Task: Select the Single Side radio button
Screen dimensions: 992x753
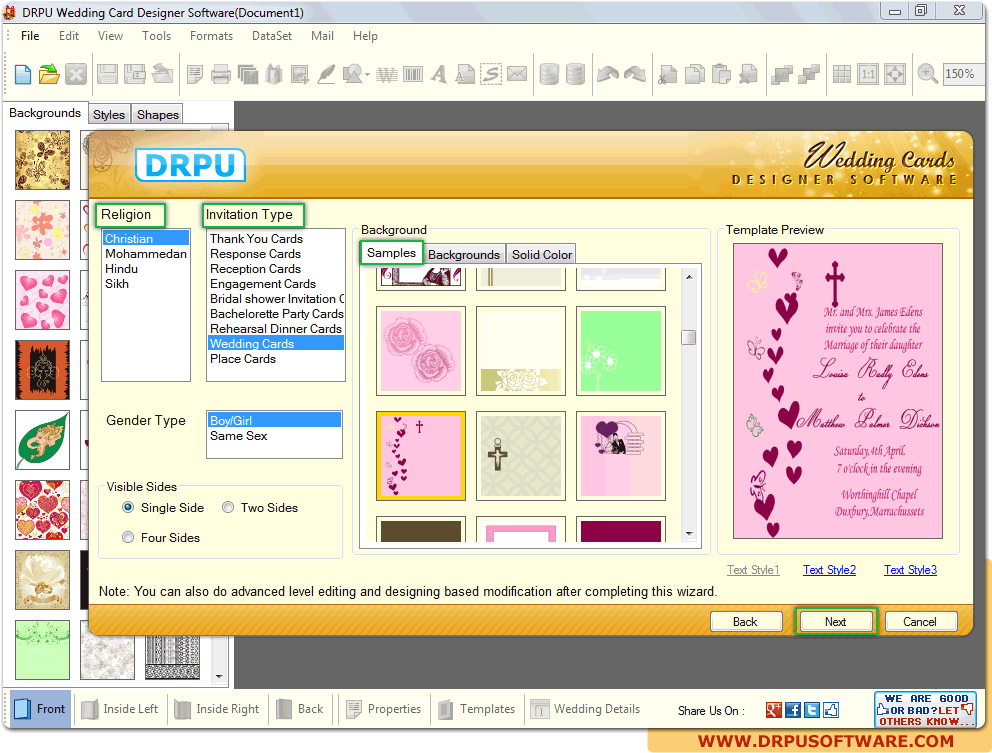Action: 128,507
